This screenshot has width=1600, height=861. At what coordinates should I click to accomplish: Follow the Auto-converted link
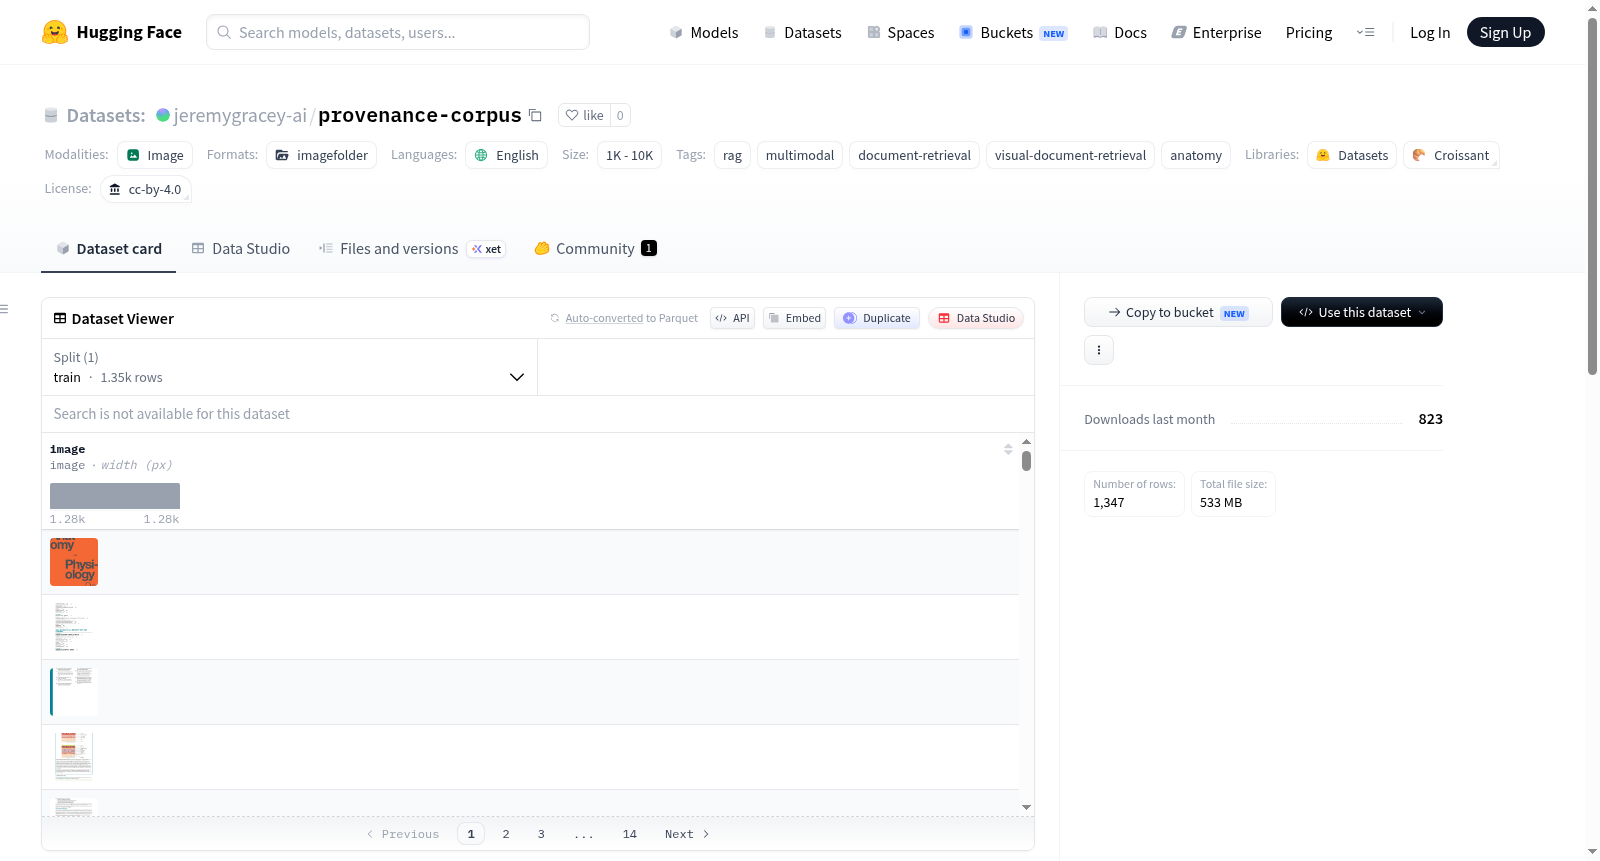(604, 318)
